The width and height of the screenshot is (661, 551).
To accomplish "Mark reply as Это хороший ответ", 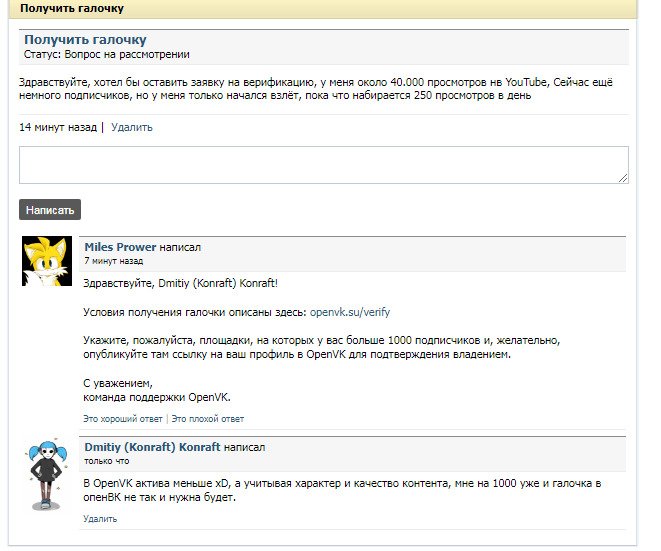I will click(123, 419).
